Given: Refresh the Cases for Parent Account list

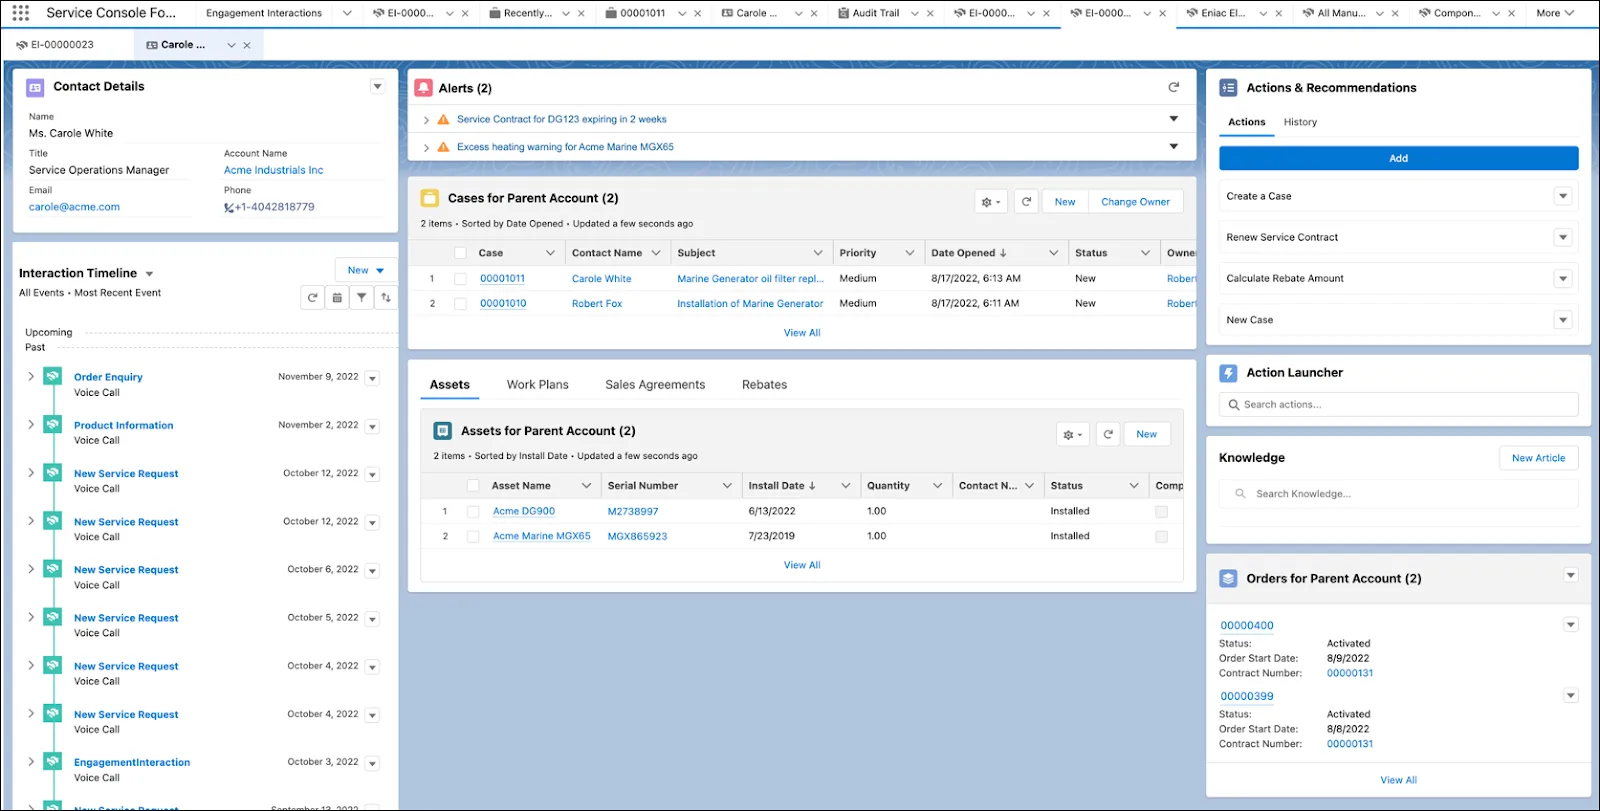Looking at the screenshot, I should [1026, 202].
